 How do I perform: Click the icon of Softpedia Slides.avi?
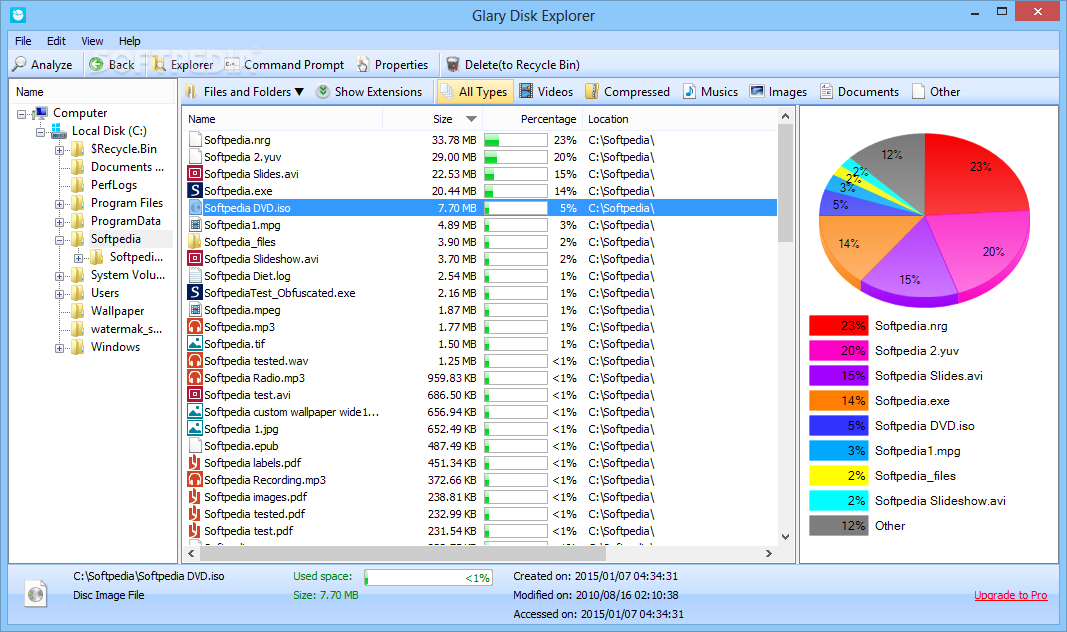click(195, 173)
